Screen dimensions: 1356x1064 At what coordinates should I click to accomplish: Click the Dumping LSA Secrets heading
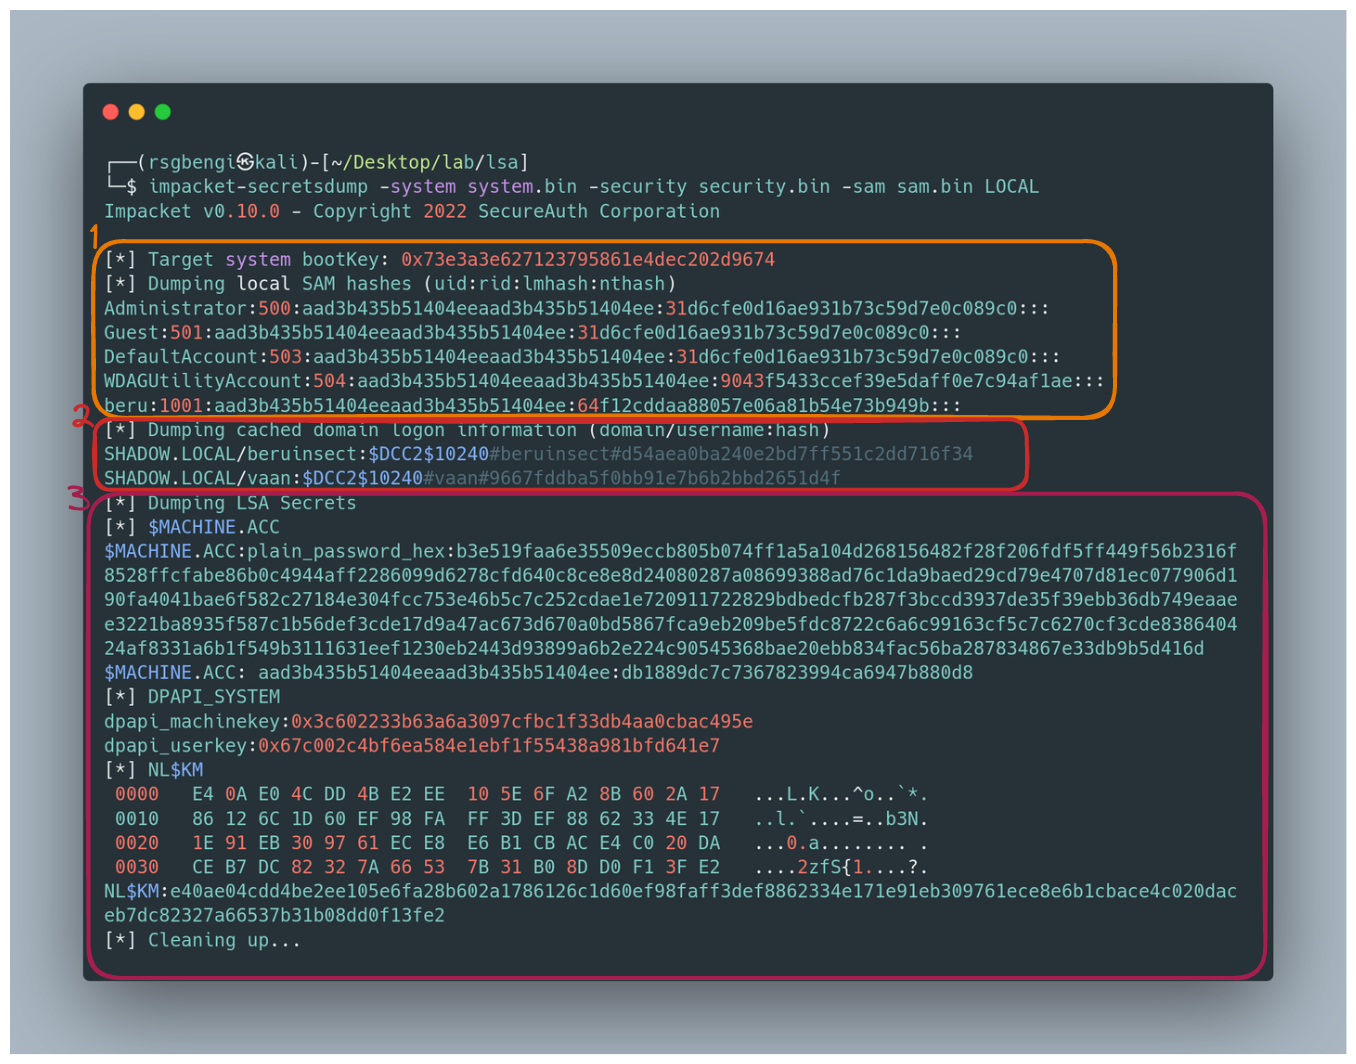pos(251,503)
